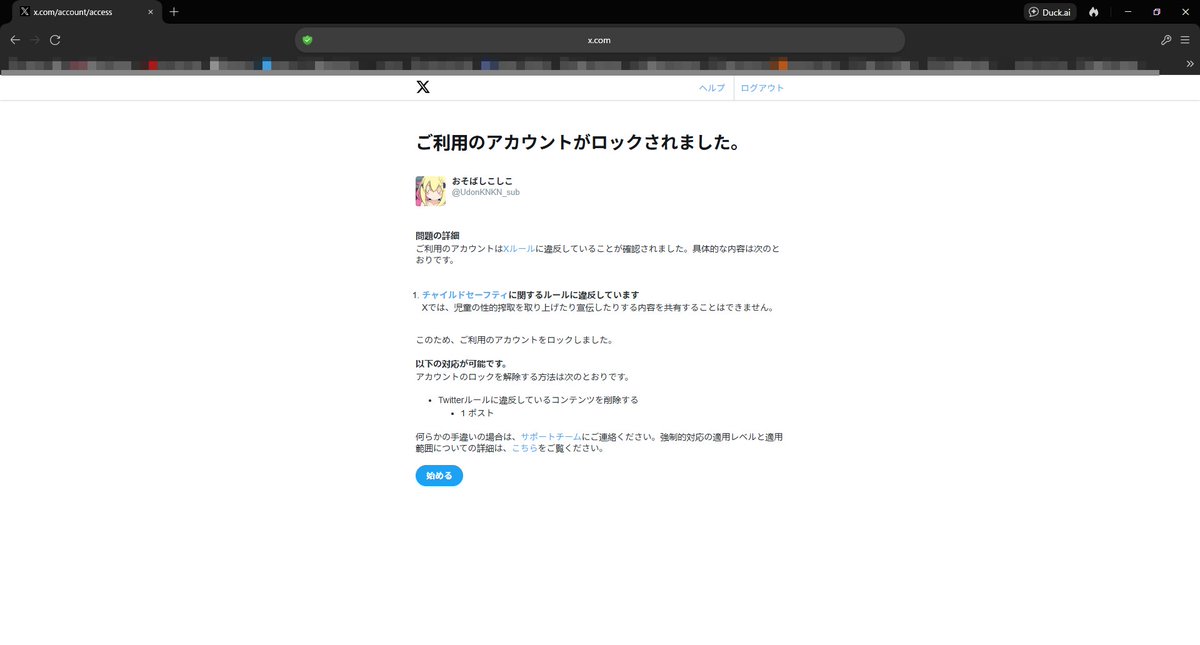Open the Xルール link
1200x645 pixels.
[519, 247]
